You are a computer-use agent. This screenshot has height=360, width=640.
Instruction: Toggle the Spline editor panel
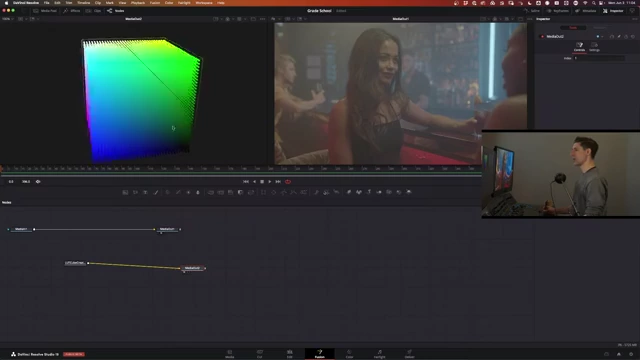point(532,11)
